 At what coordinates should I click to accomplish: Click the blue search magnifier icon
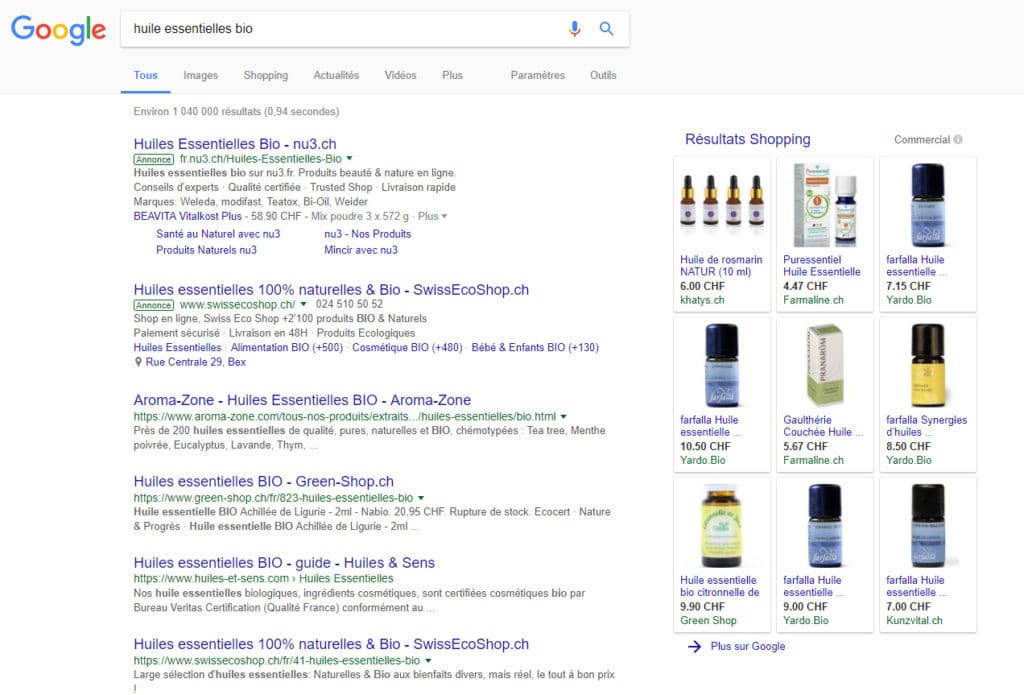606,29
